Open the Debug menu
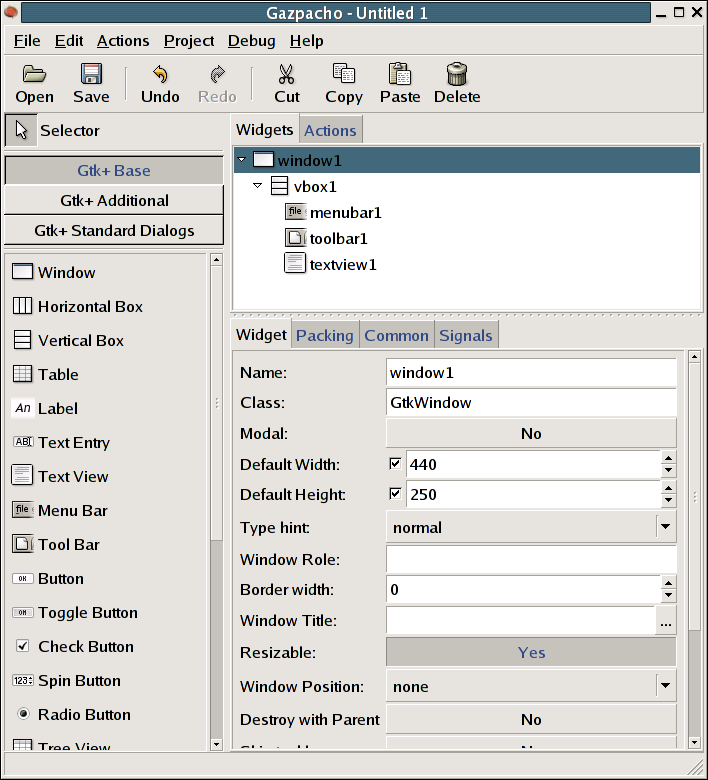This screenshot has width=708, height=780. click(x=251, y=41)
